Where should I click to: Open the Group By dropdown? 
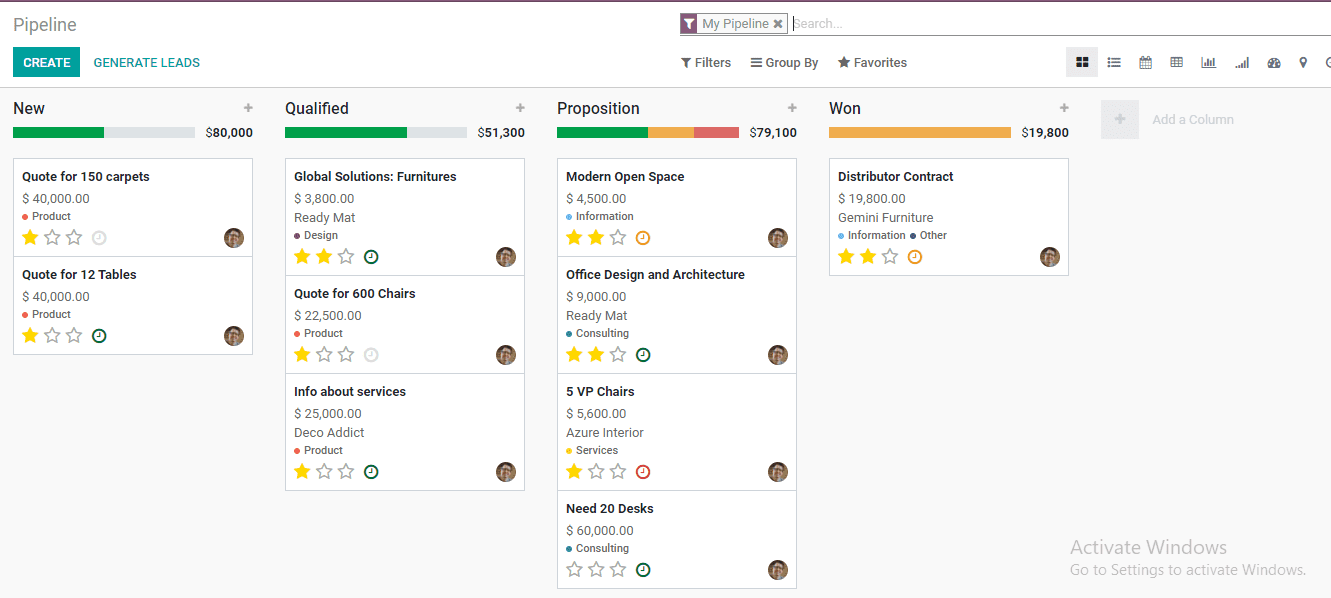(x=785, y=62)
